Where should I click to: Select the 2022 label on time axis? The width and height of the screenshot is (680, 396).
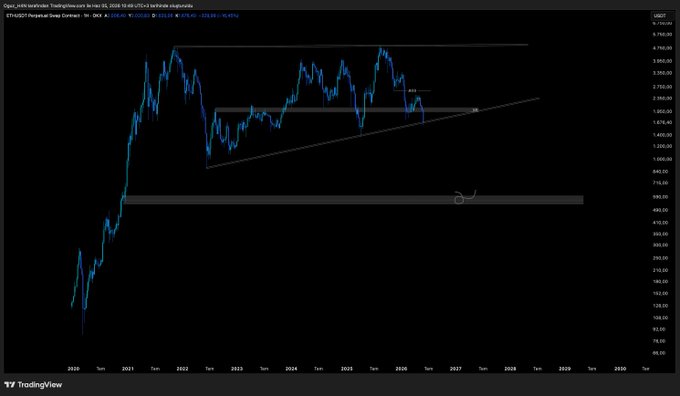pos(182,369)
